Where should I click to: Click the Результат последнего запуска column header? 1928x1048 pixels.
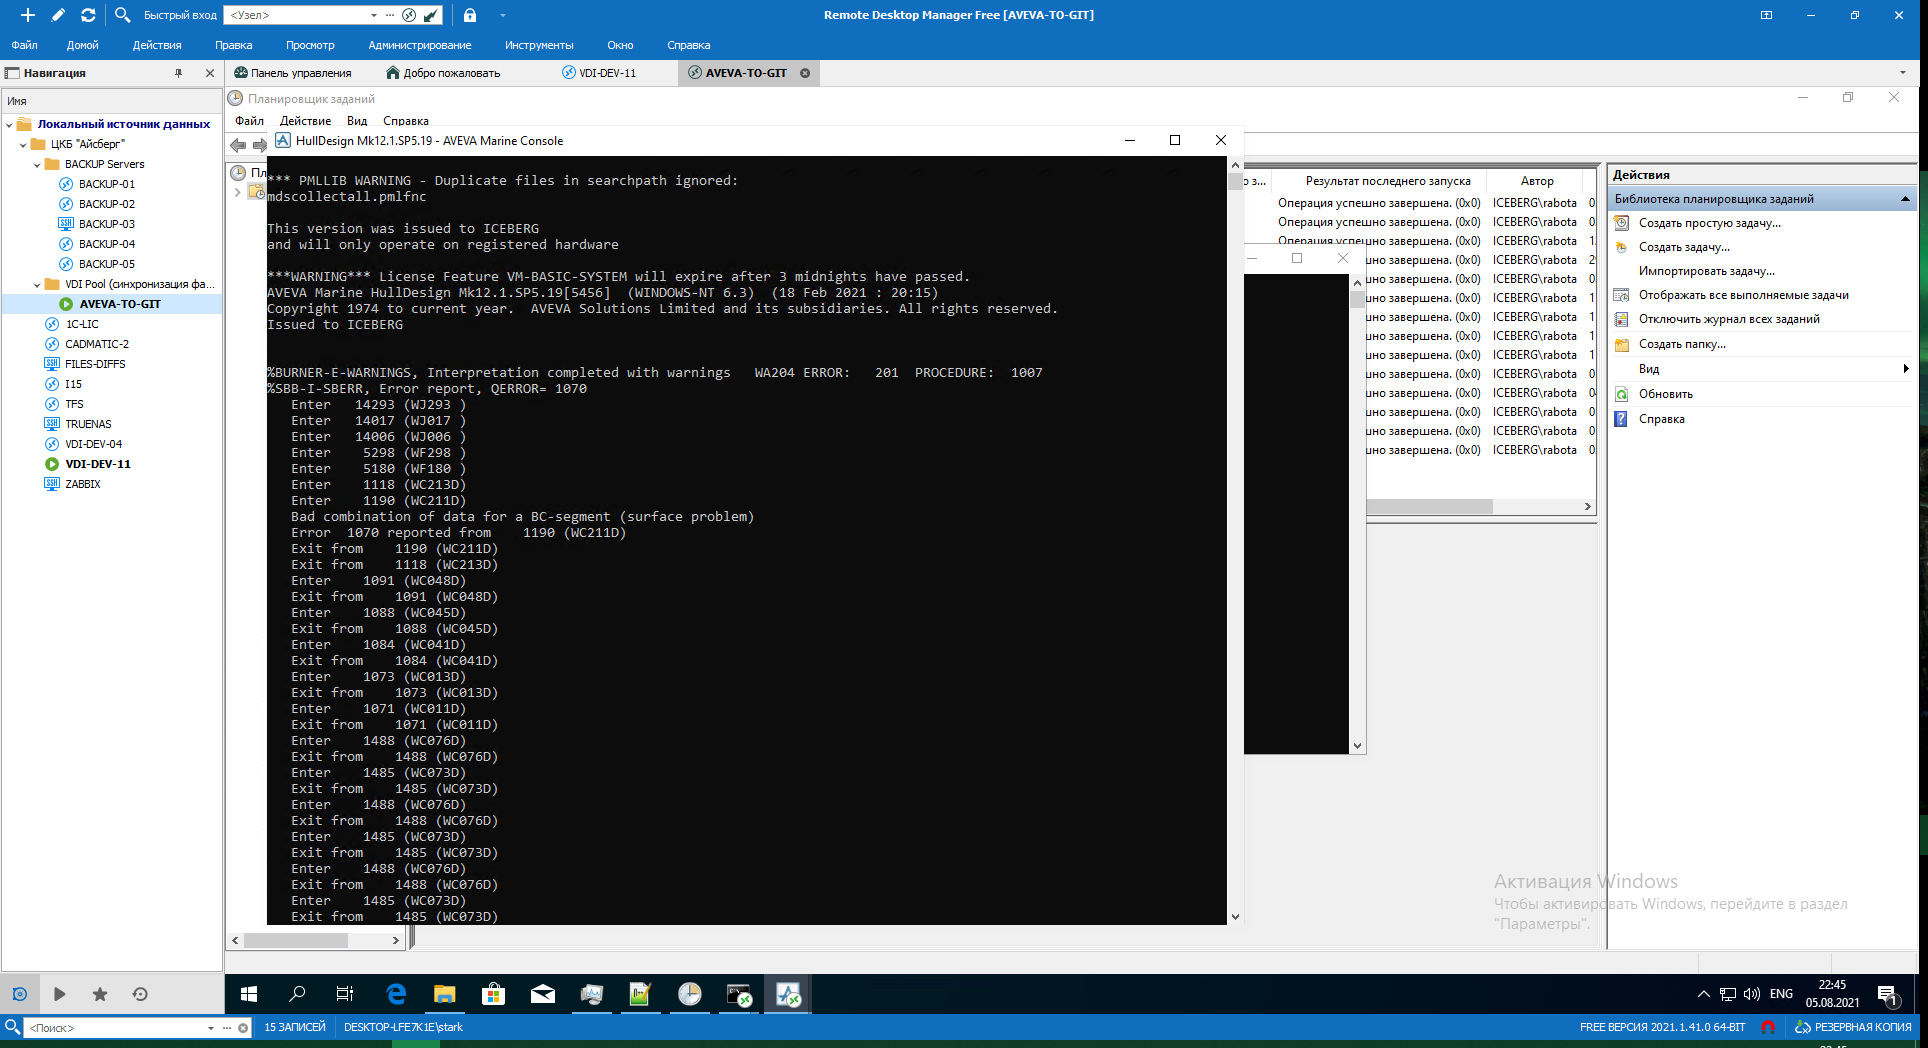(x=1387, y=181)
